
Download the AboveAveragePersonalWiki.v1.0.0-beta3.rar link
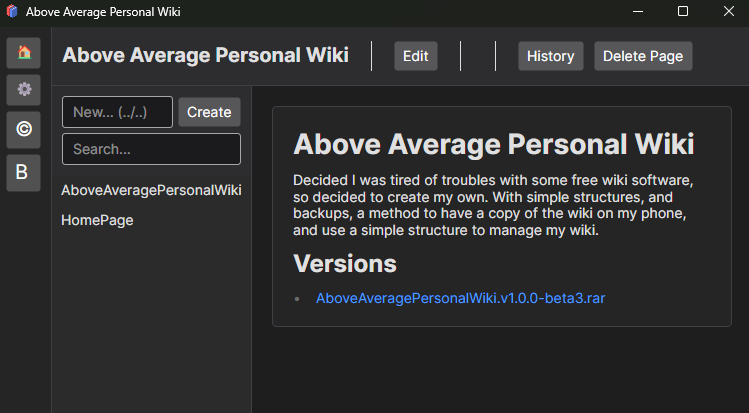click(460, 298)
